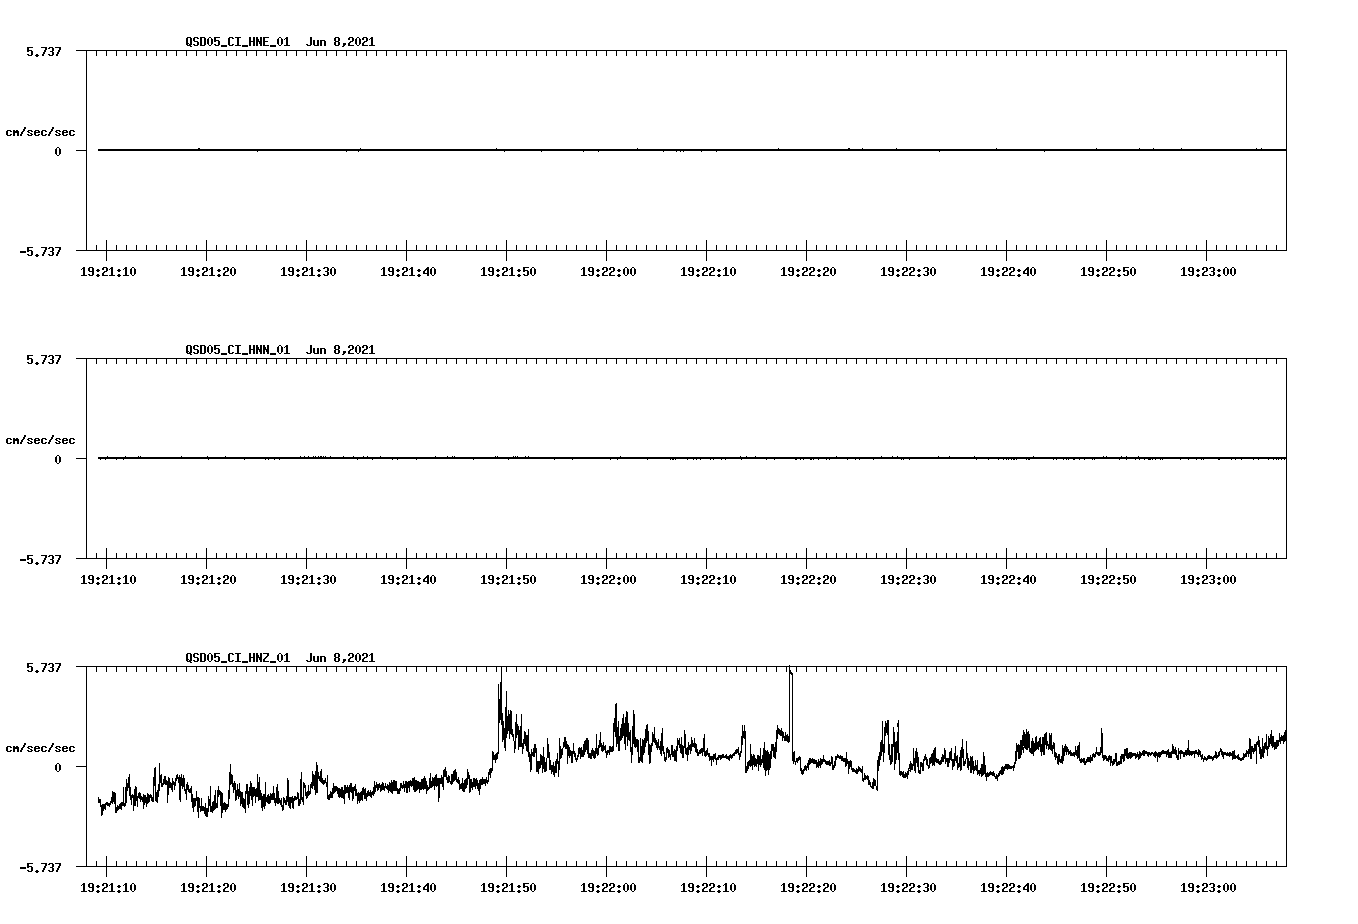
Task: Click the -5.737 lower limit on HNZ plot
Action: pyautogui.click(x=41, y=867)
